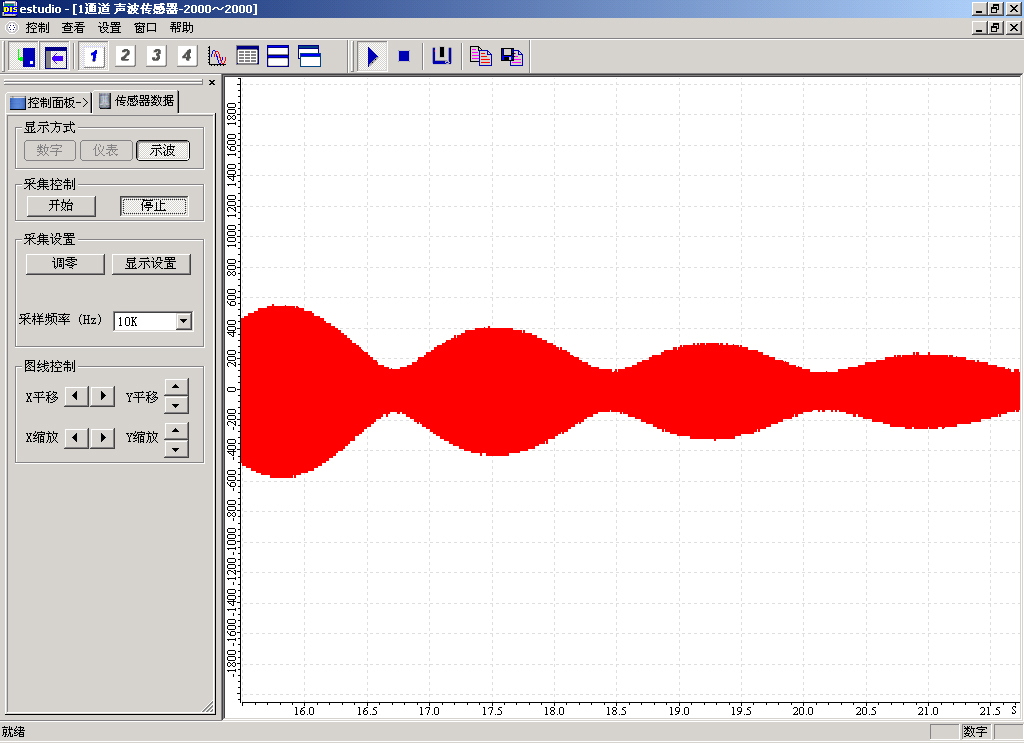Image resolution: width=1024 pixels, height=743 pixels.
Task: Click the save data floppy icon
Action: tap(512, 56)
